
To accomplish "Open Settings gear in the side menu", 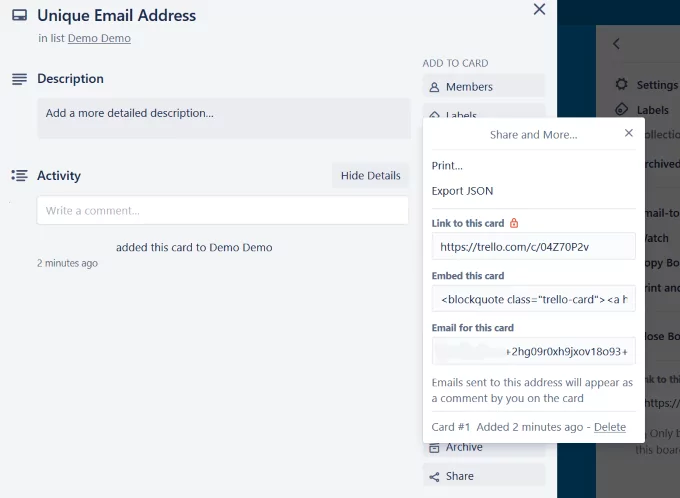I will pos(622,85).
